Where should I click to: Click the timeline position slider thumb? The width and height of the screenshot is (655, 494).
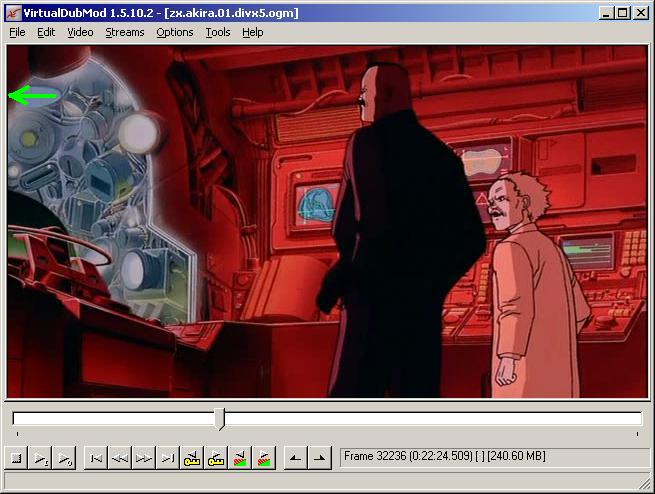[x=220, y=419]
